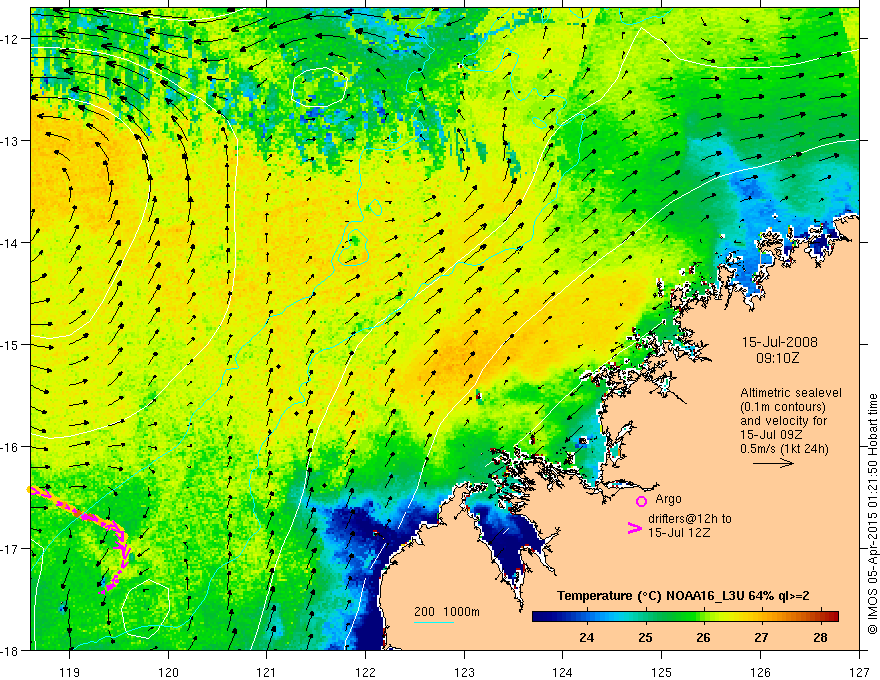Click the '0.5m/s (1kt 24h)' text
Image resolution: width=880 pixels, height=680 pixels.
(784, 449)
